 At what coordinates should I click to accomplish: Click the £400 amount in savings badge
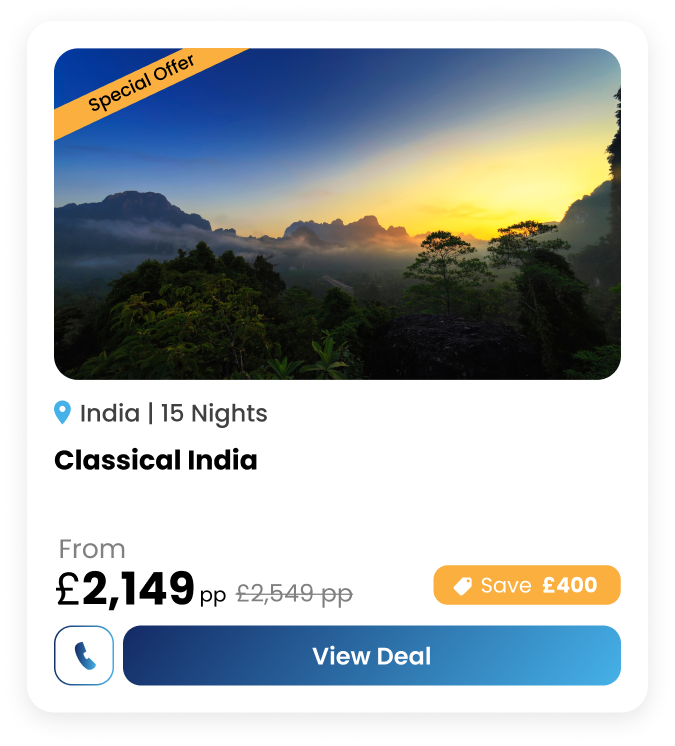pyautogui.click(x=569, y=585)
